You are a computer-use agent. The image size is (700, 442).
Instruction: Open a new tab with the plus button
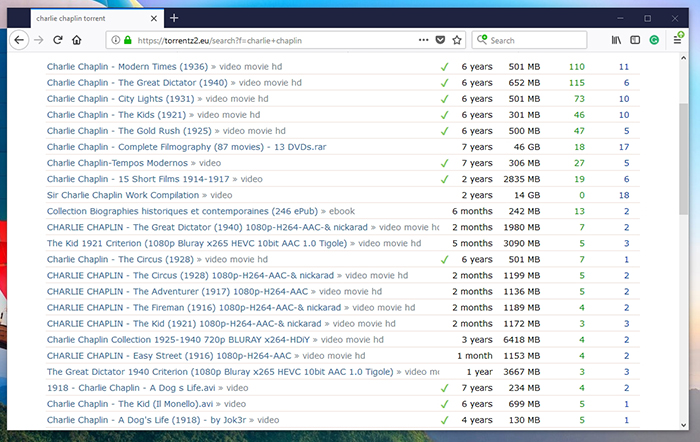174,18
